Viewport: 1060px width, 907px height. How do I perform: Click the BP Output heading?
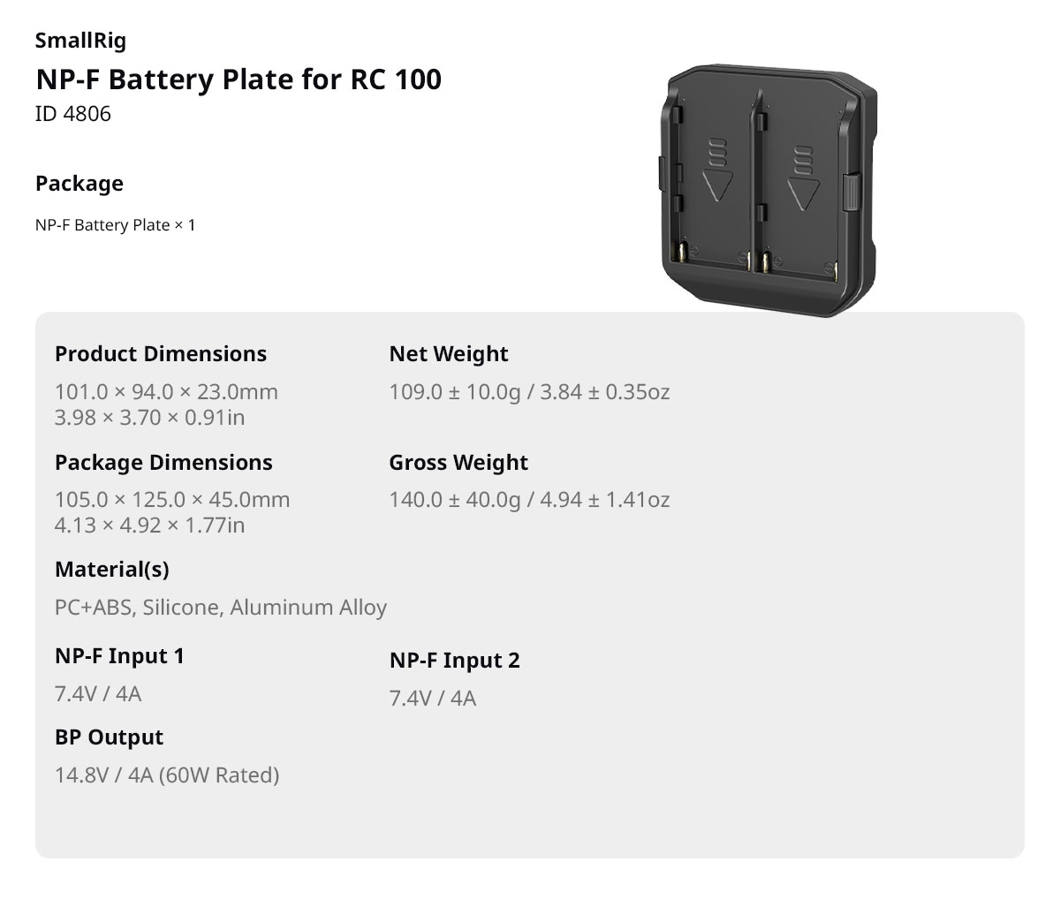coord(109,737)
